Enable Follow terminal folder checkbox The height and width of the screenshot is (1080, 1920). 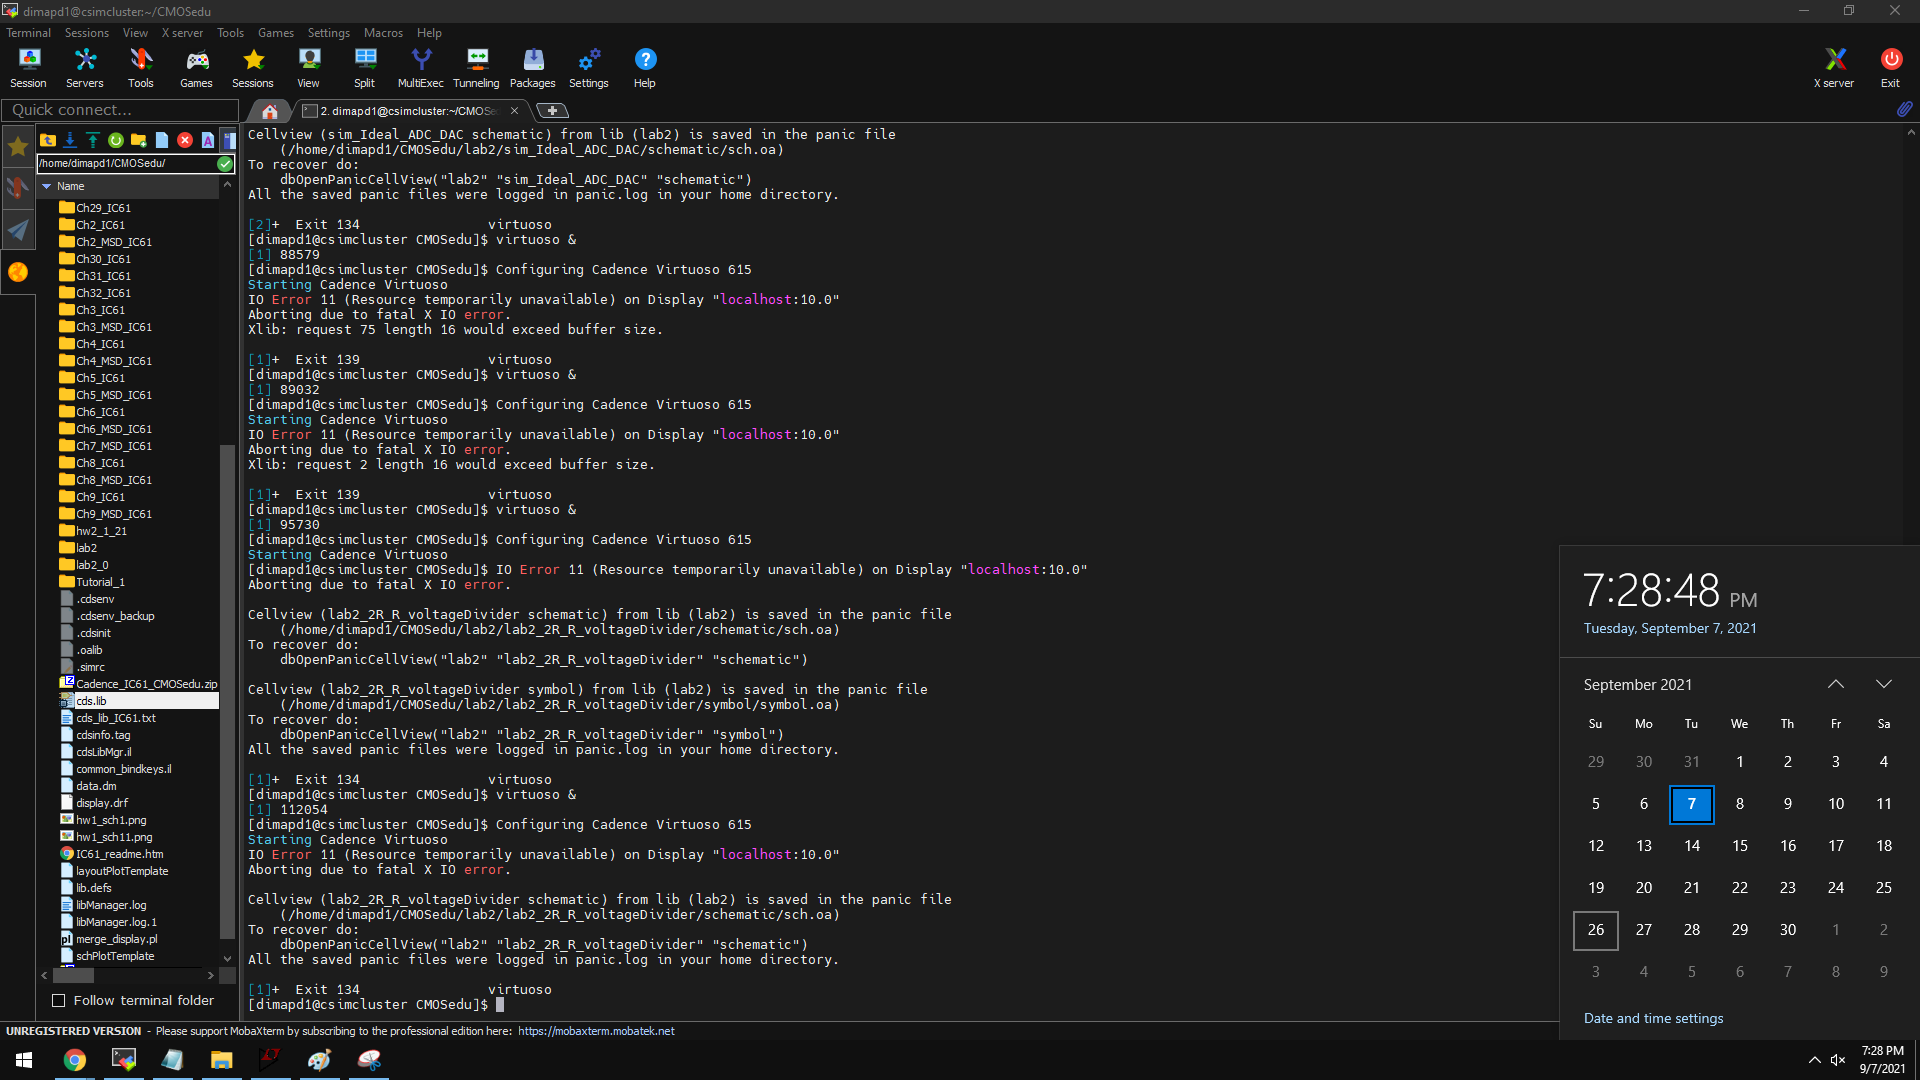coord(59,1001)
